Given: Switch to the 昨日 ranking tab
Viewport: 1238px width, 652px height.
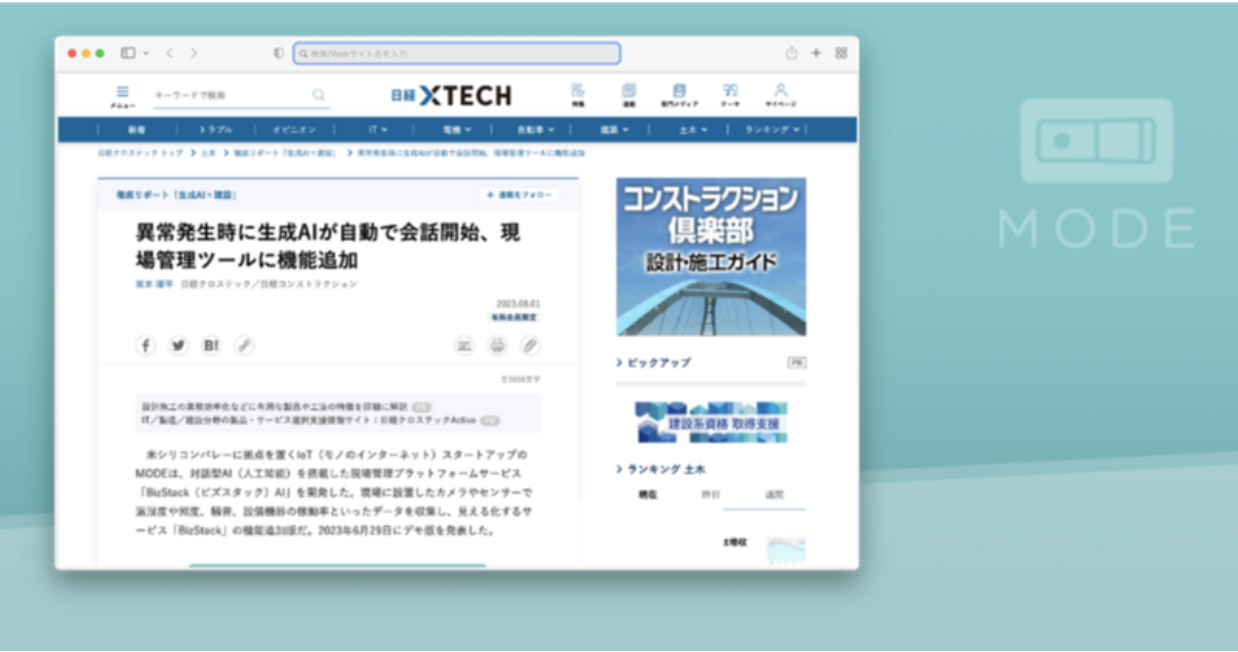Looking at the screenshot, I should (x=709, y=494).
